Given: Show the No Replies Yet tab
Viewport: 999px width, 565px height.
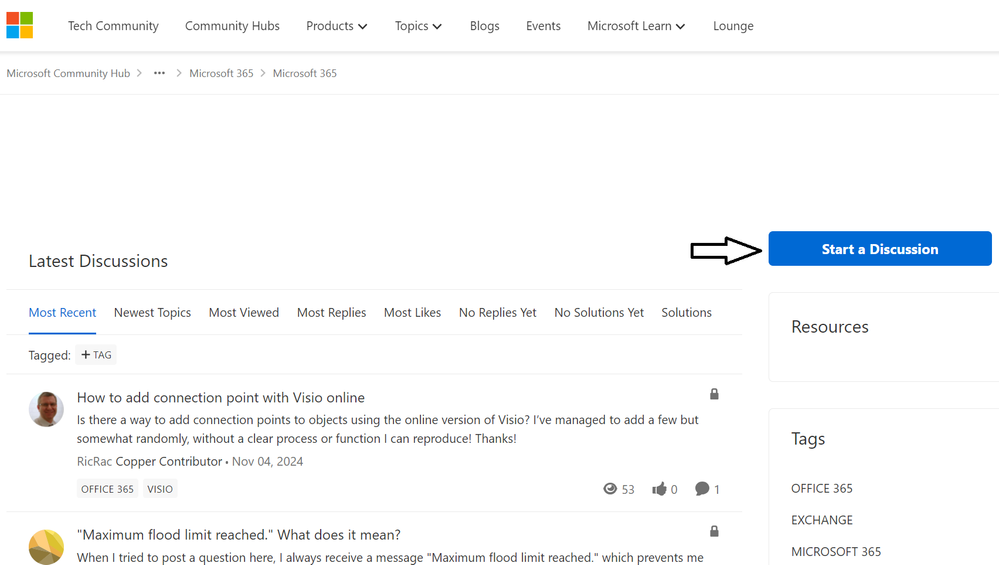Looking at the screenshot, I should tap(498, 313).
